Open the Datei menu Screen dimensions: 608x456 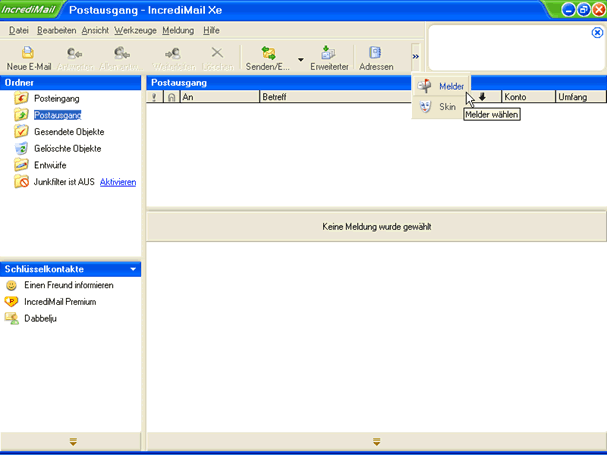click(19, 30)
